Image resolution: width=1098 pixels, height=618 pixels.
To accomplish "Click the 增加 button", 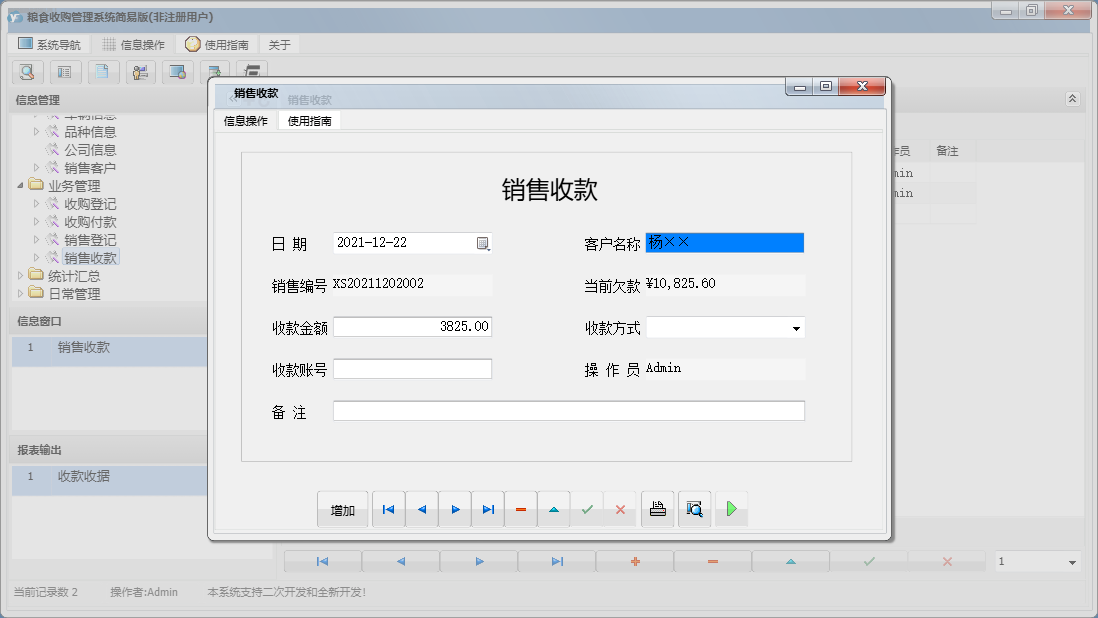I will (x=342, y=509).
